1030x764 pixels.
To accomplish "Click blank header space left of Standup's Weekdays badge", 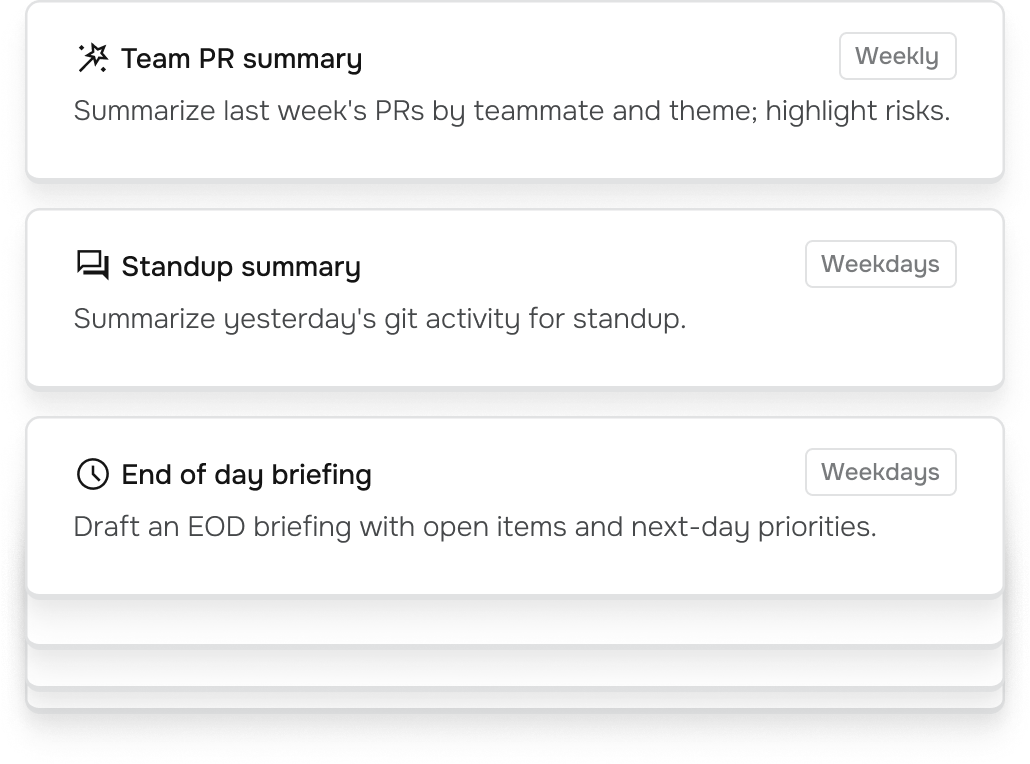I will (x=583, y=264).
